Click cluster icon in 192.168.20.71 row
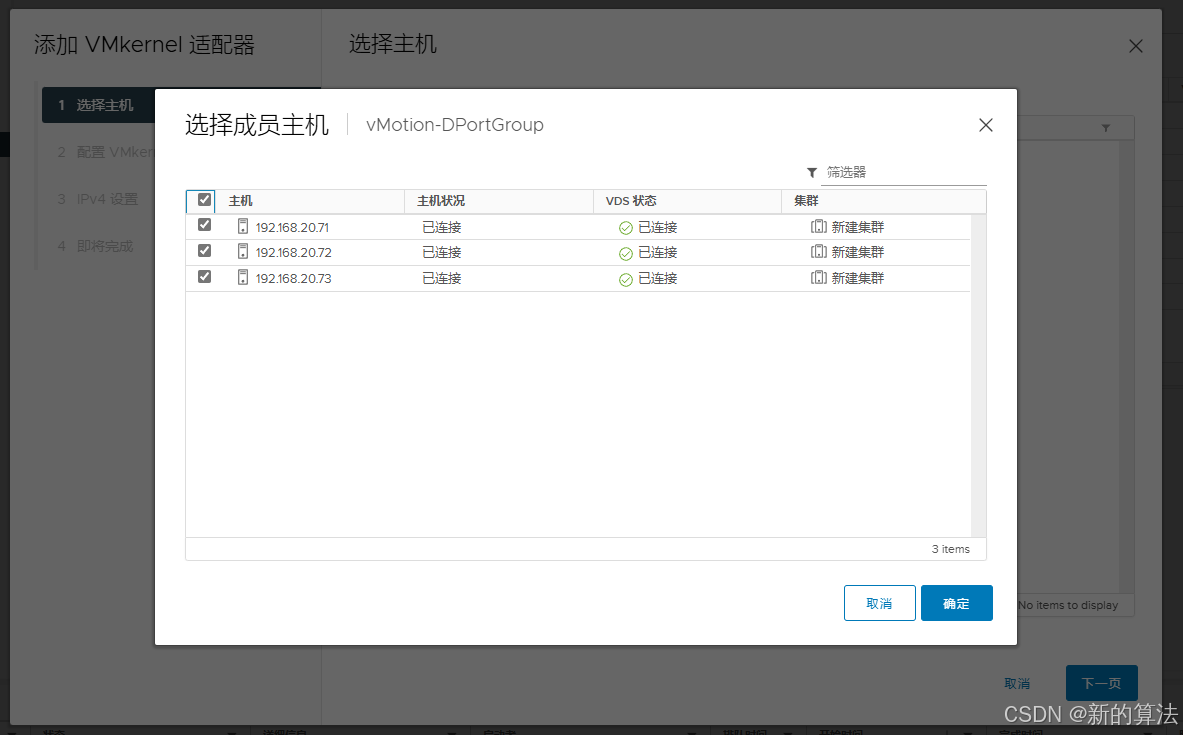 819,226
